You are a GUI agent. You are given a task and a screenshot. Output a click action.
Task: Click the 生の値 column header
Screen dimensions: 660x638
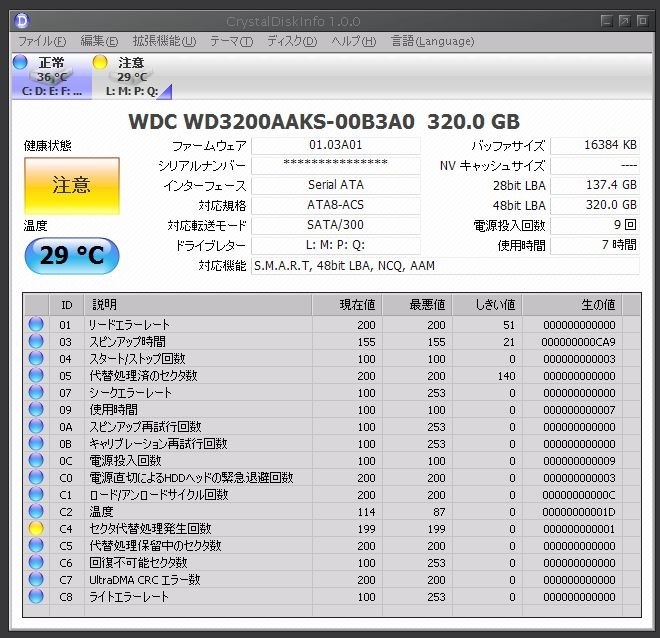(572, 305)
